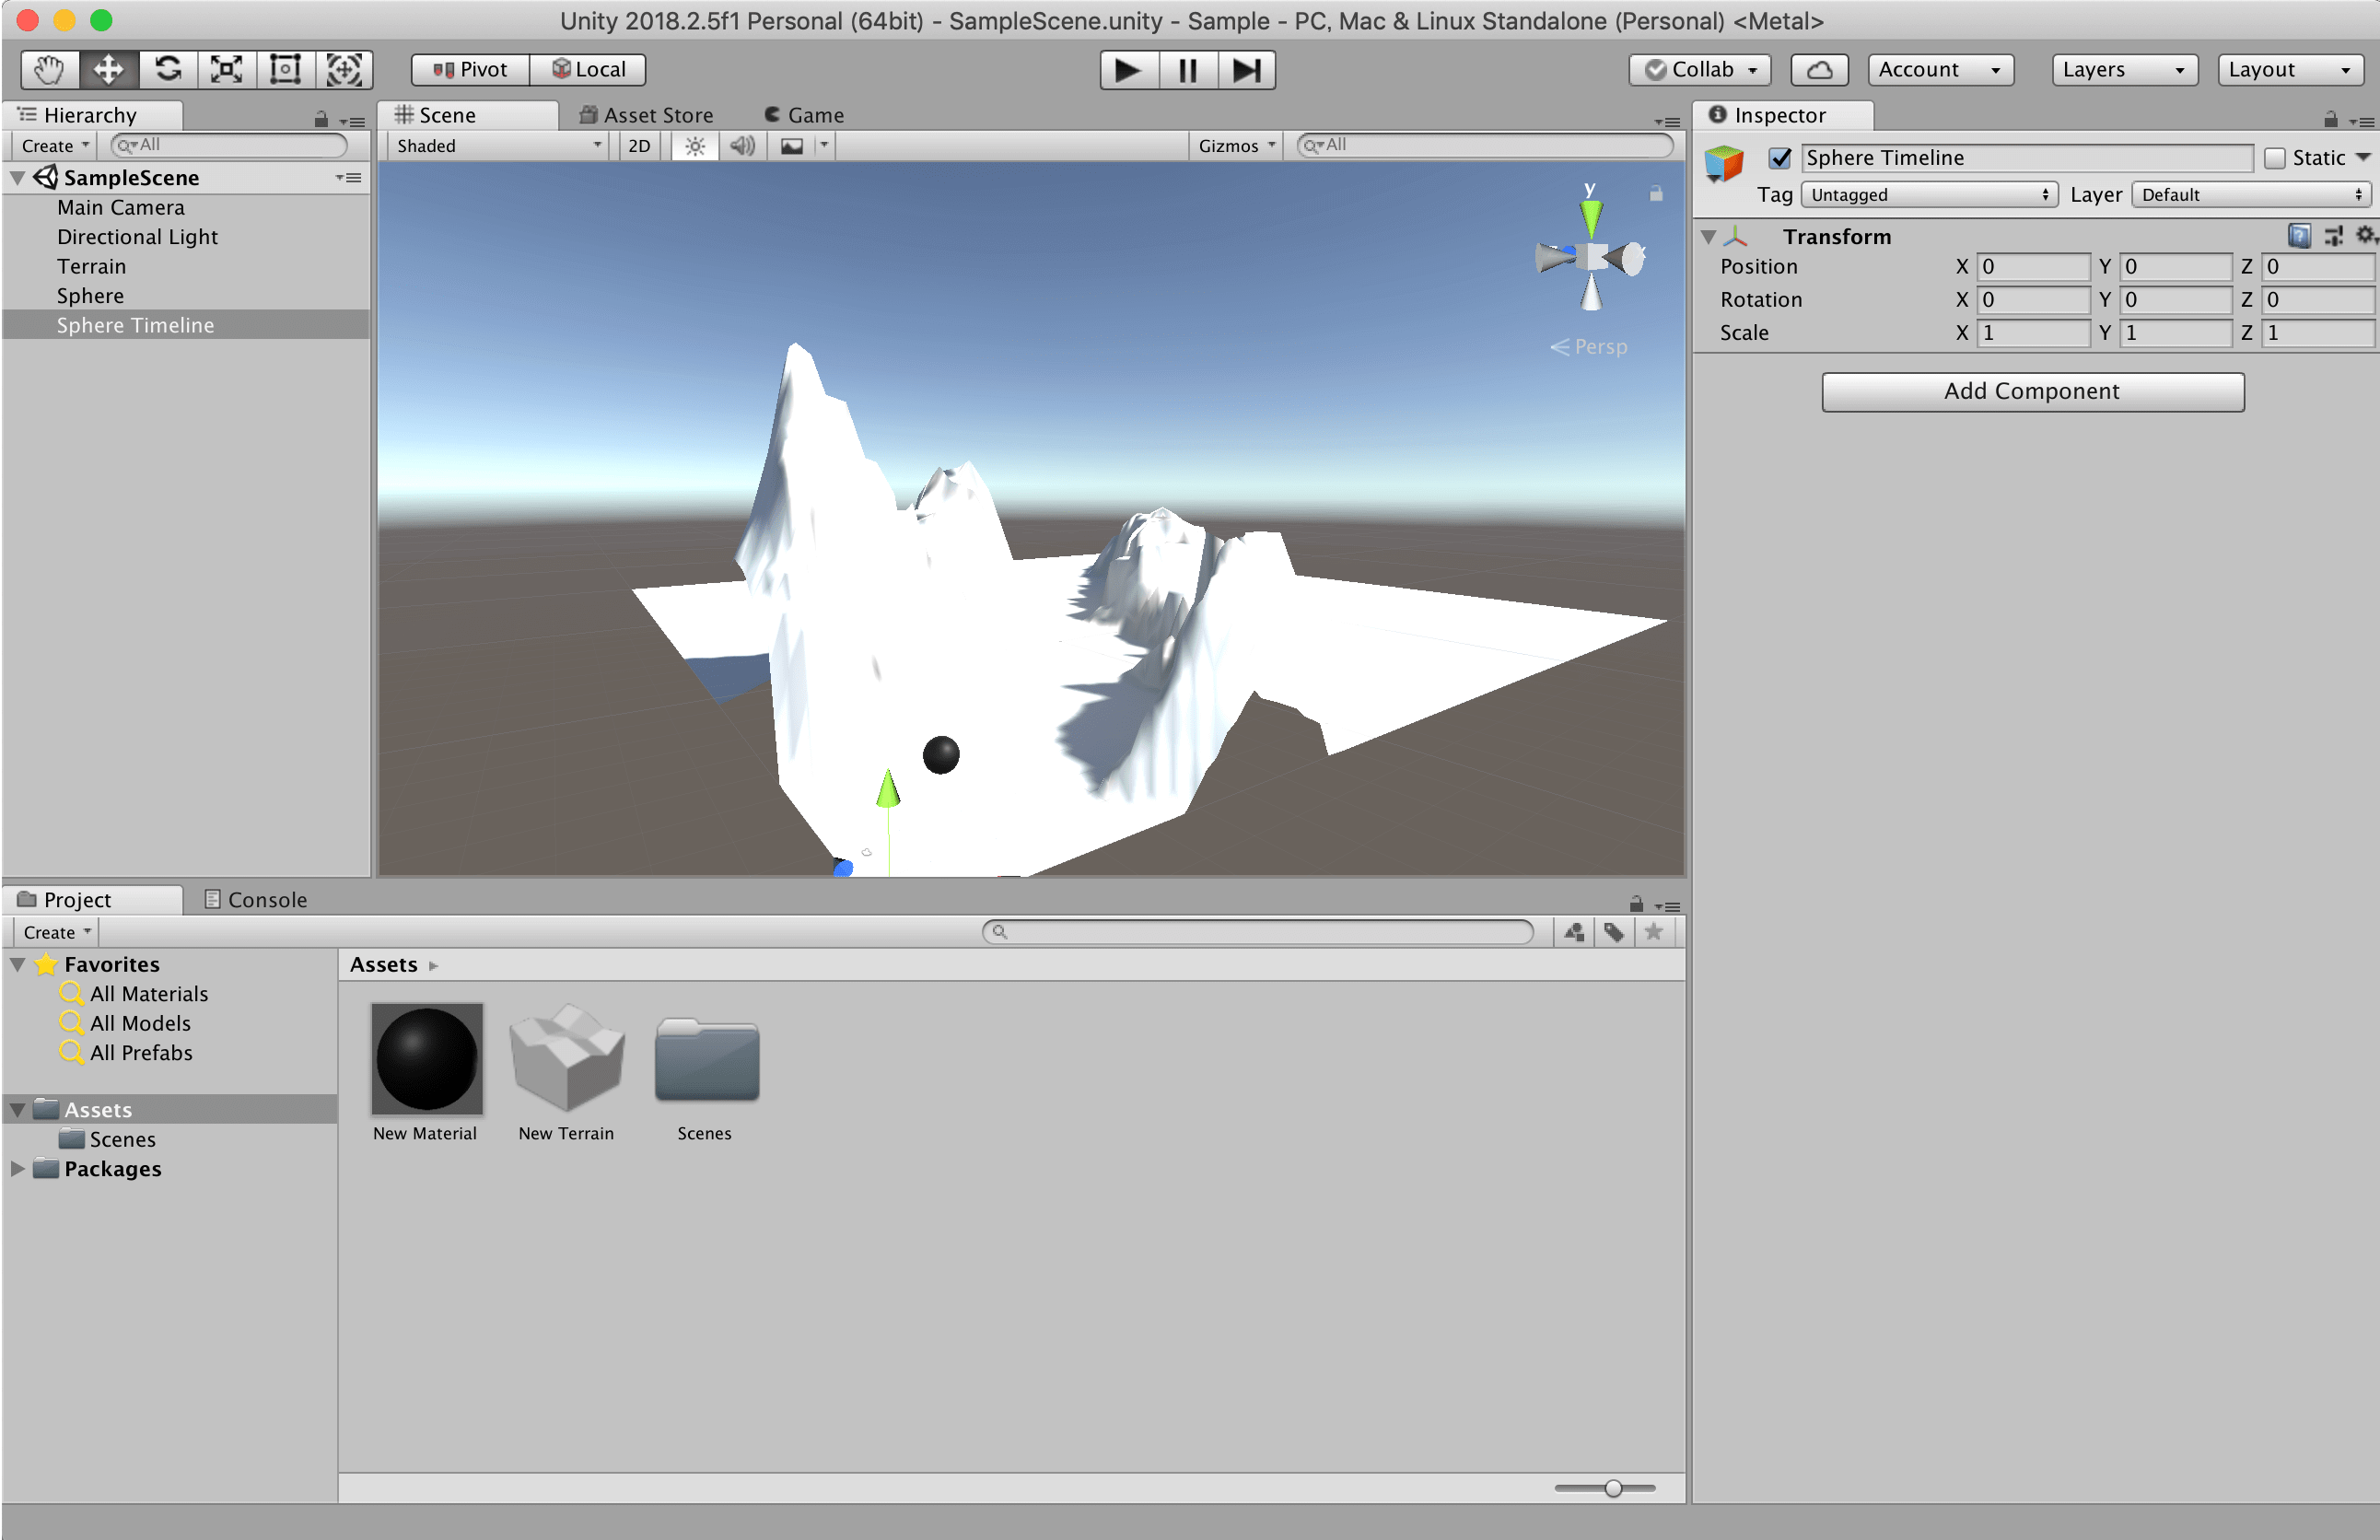Viewport: 2380px width, 1540px height.
Task: Open the Hierarchy Create menu
Action: [55, 146]
